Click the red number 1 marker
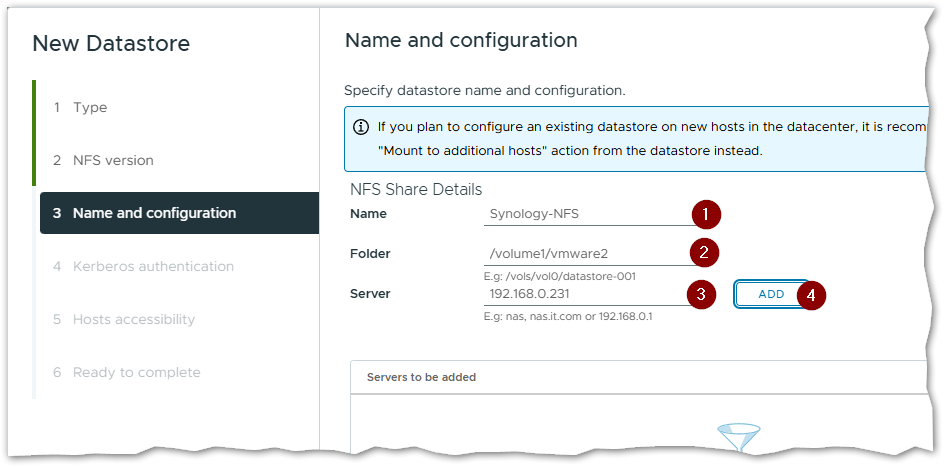This screenshot has height=467, width=946. pos(706,214)
